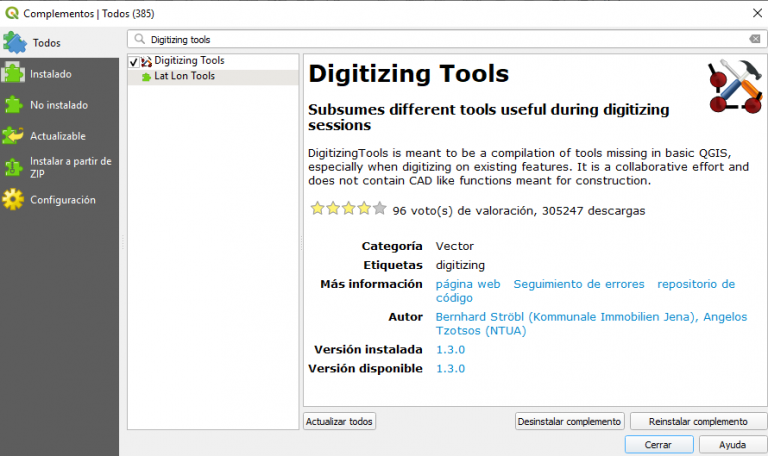Click the green puzzle icon beside Todos

pyautogui.click(x=14, y=43)
